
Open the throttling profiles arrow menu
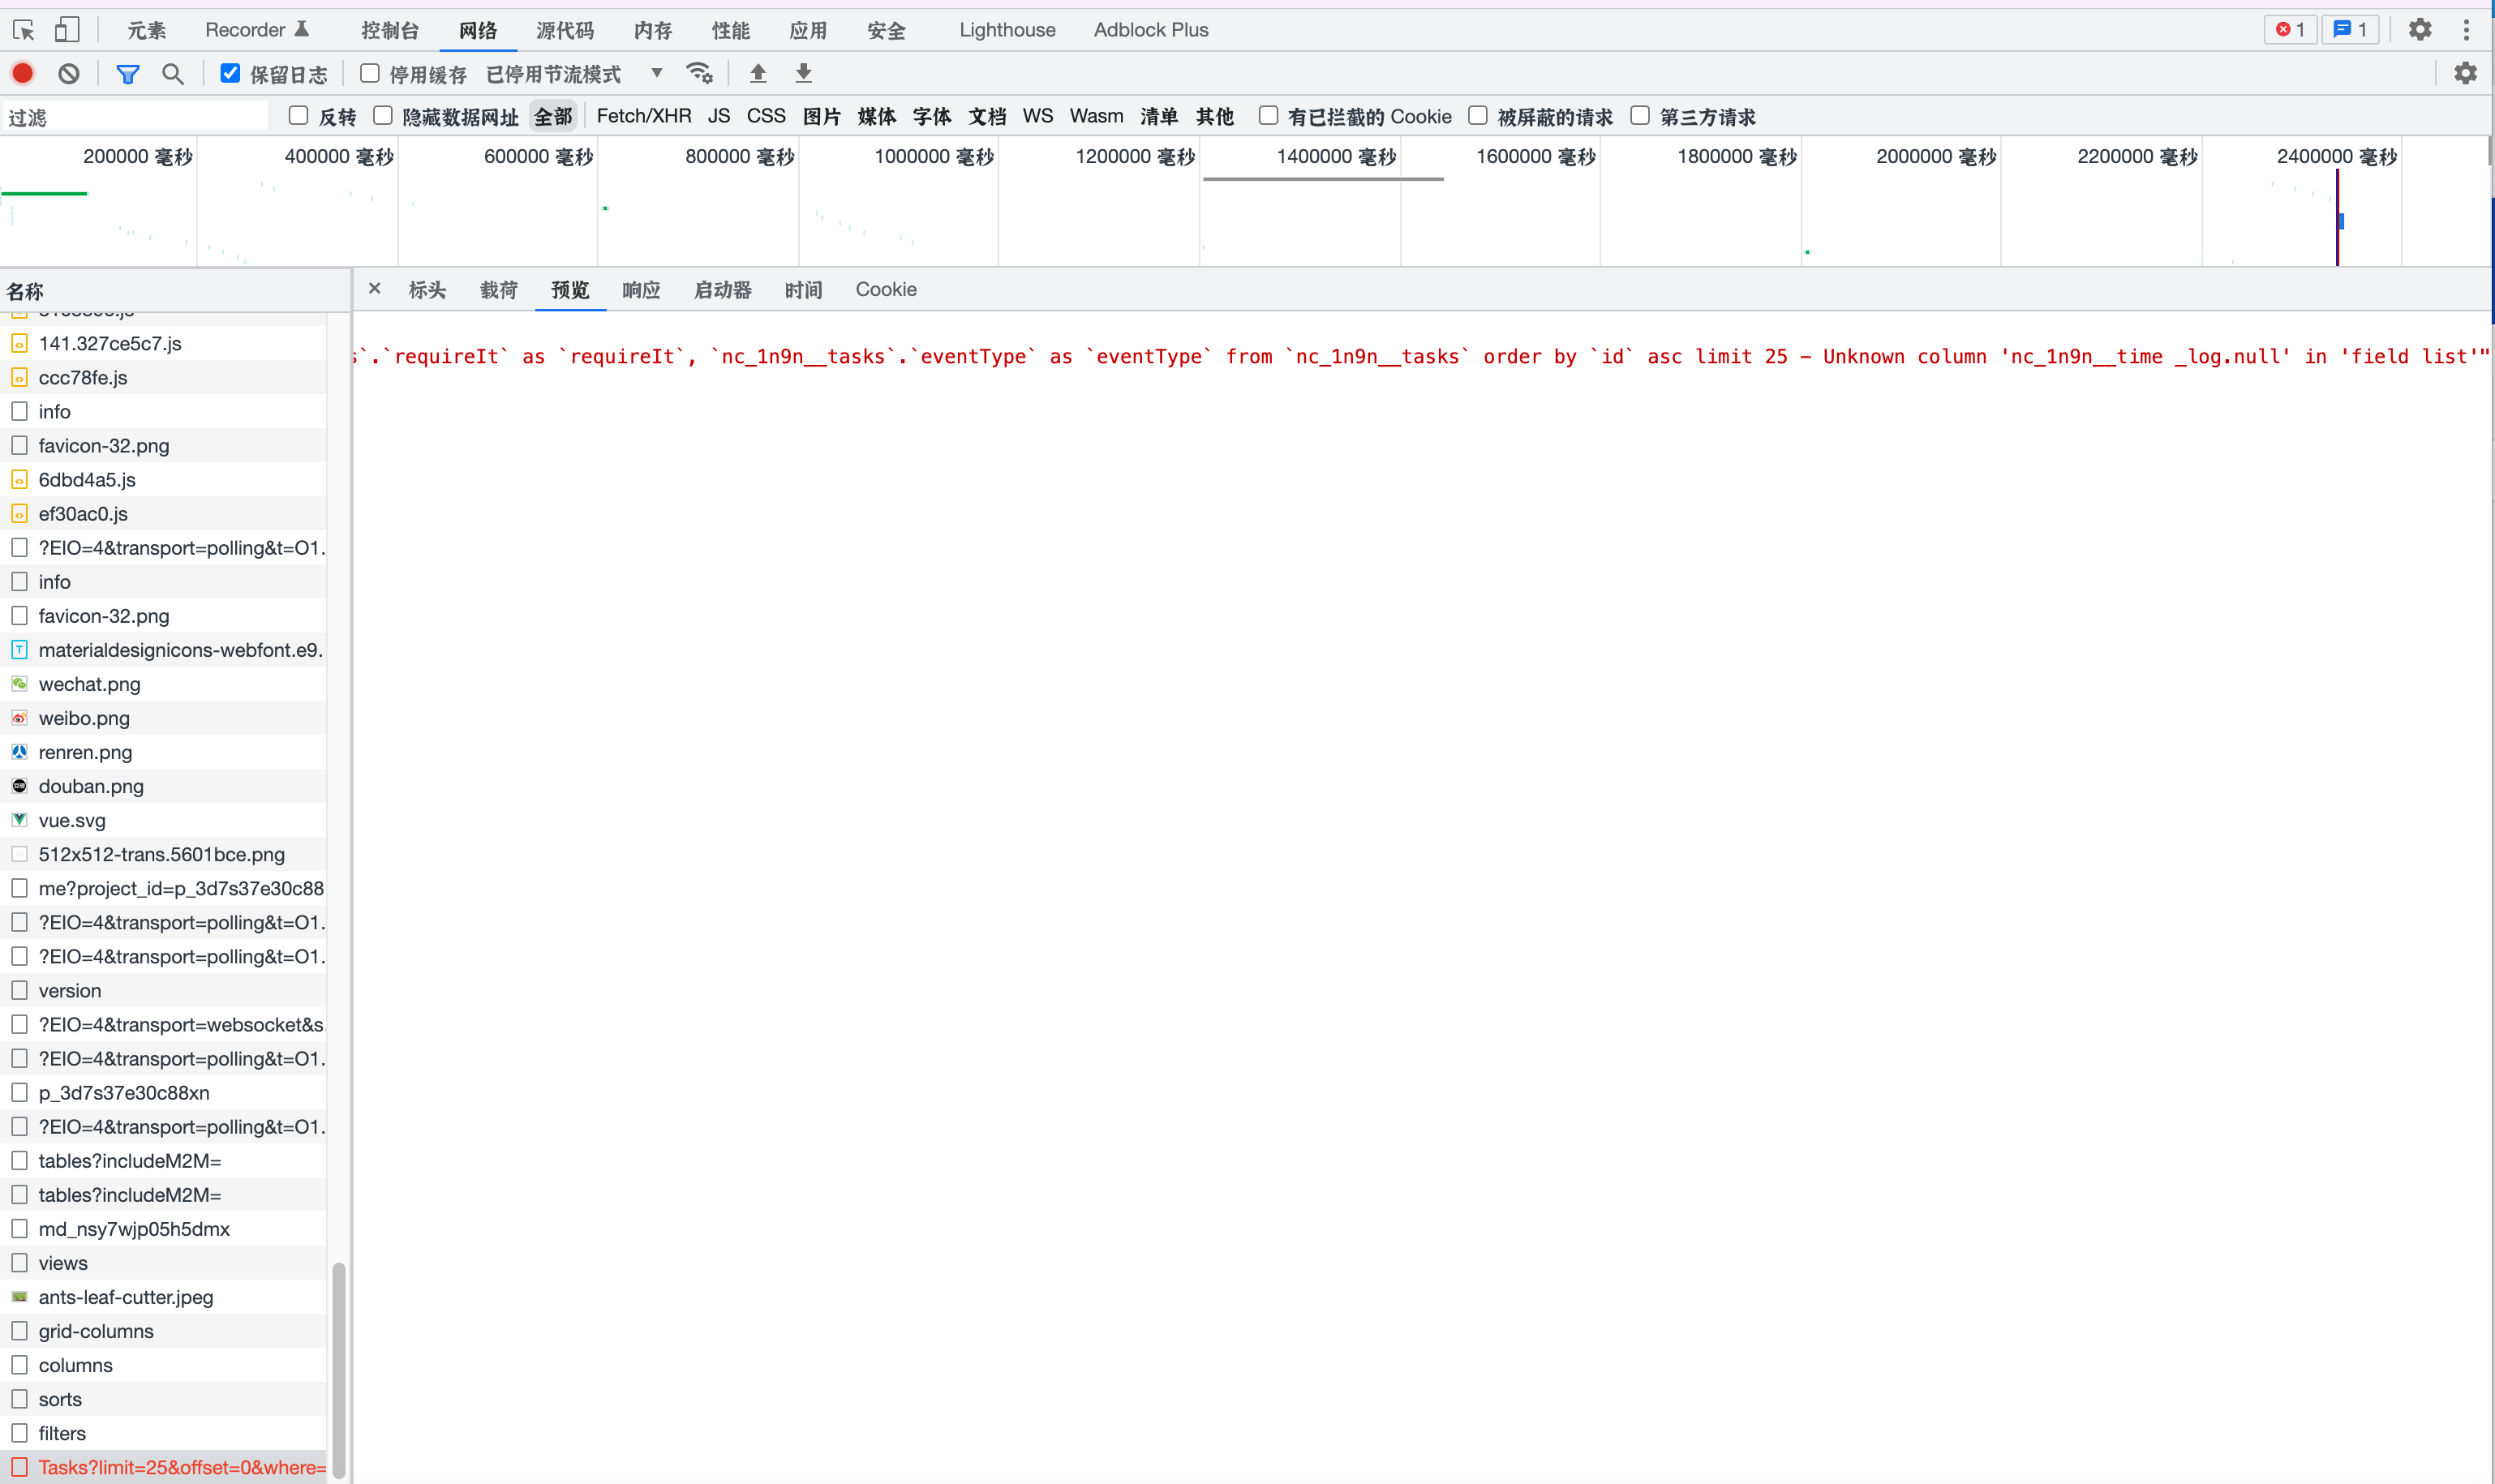point(657,73)
